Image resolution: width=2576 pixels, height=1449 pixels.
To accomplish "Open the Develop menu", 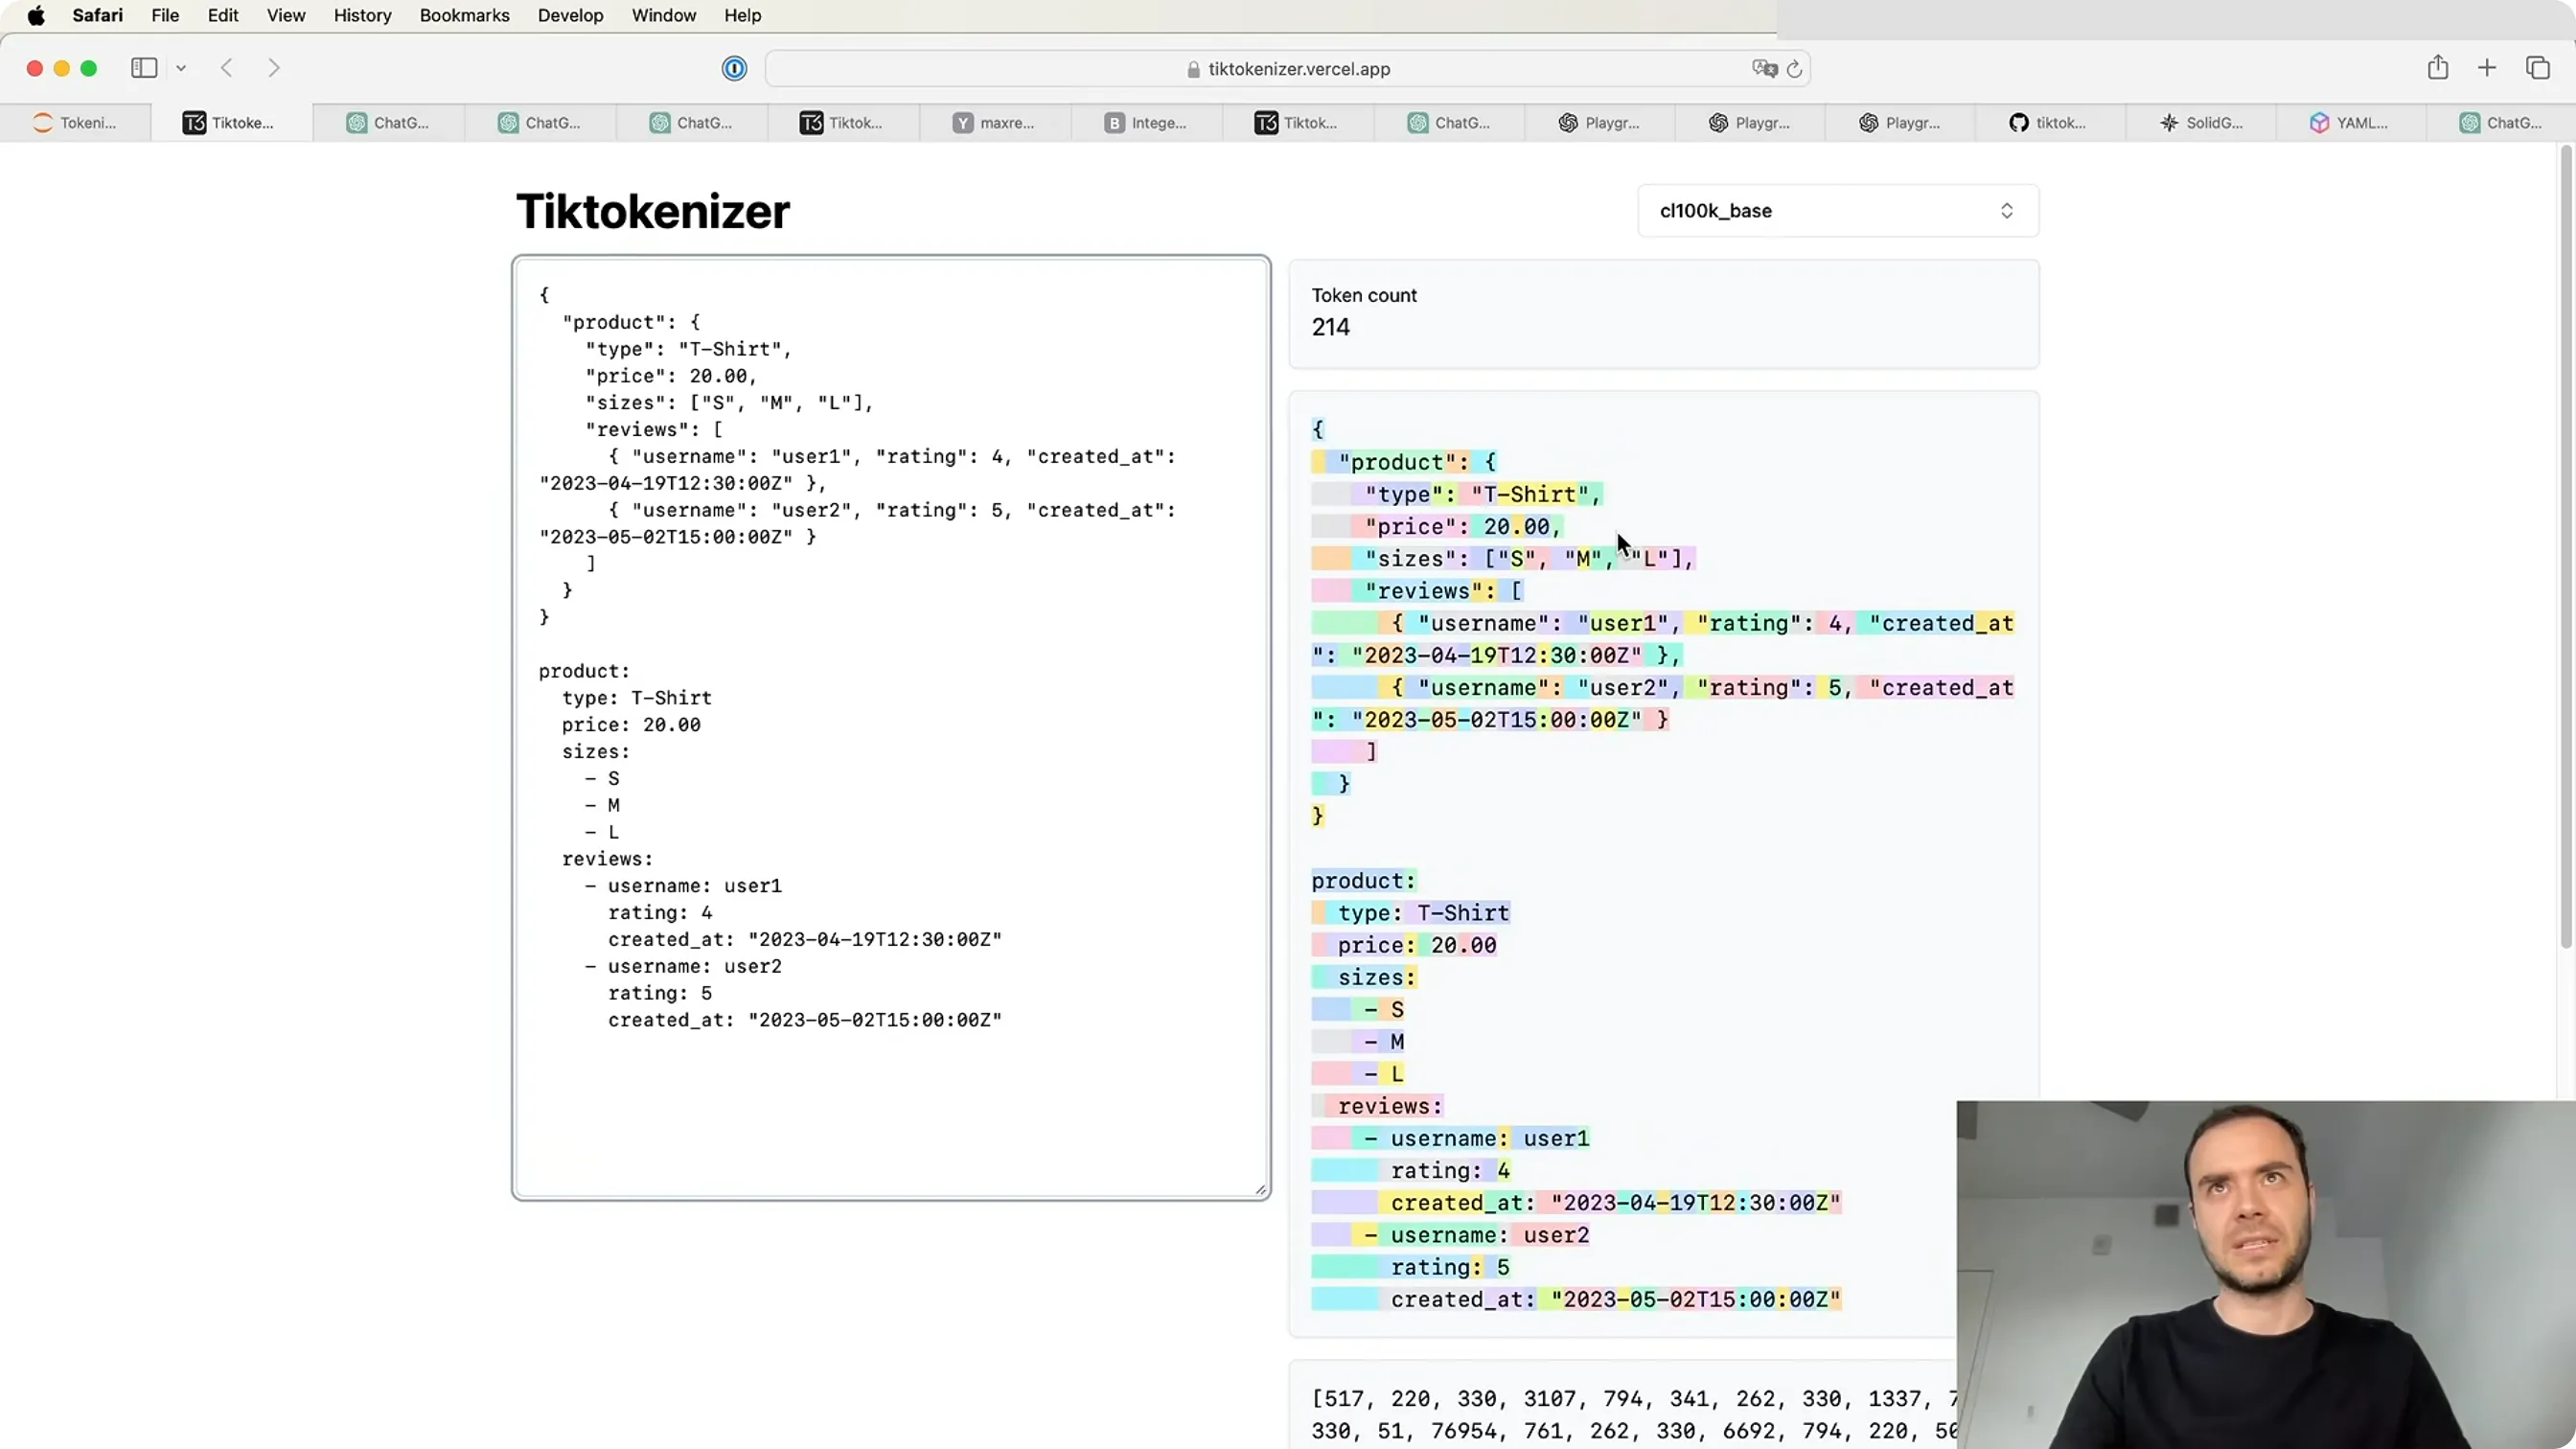I will click(x=570, y=15).
